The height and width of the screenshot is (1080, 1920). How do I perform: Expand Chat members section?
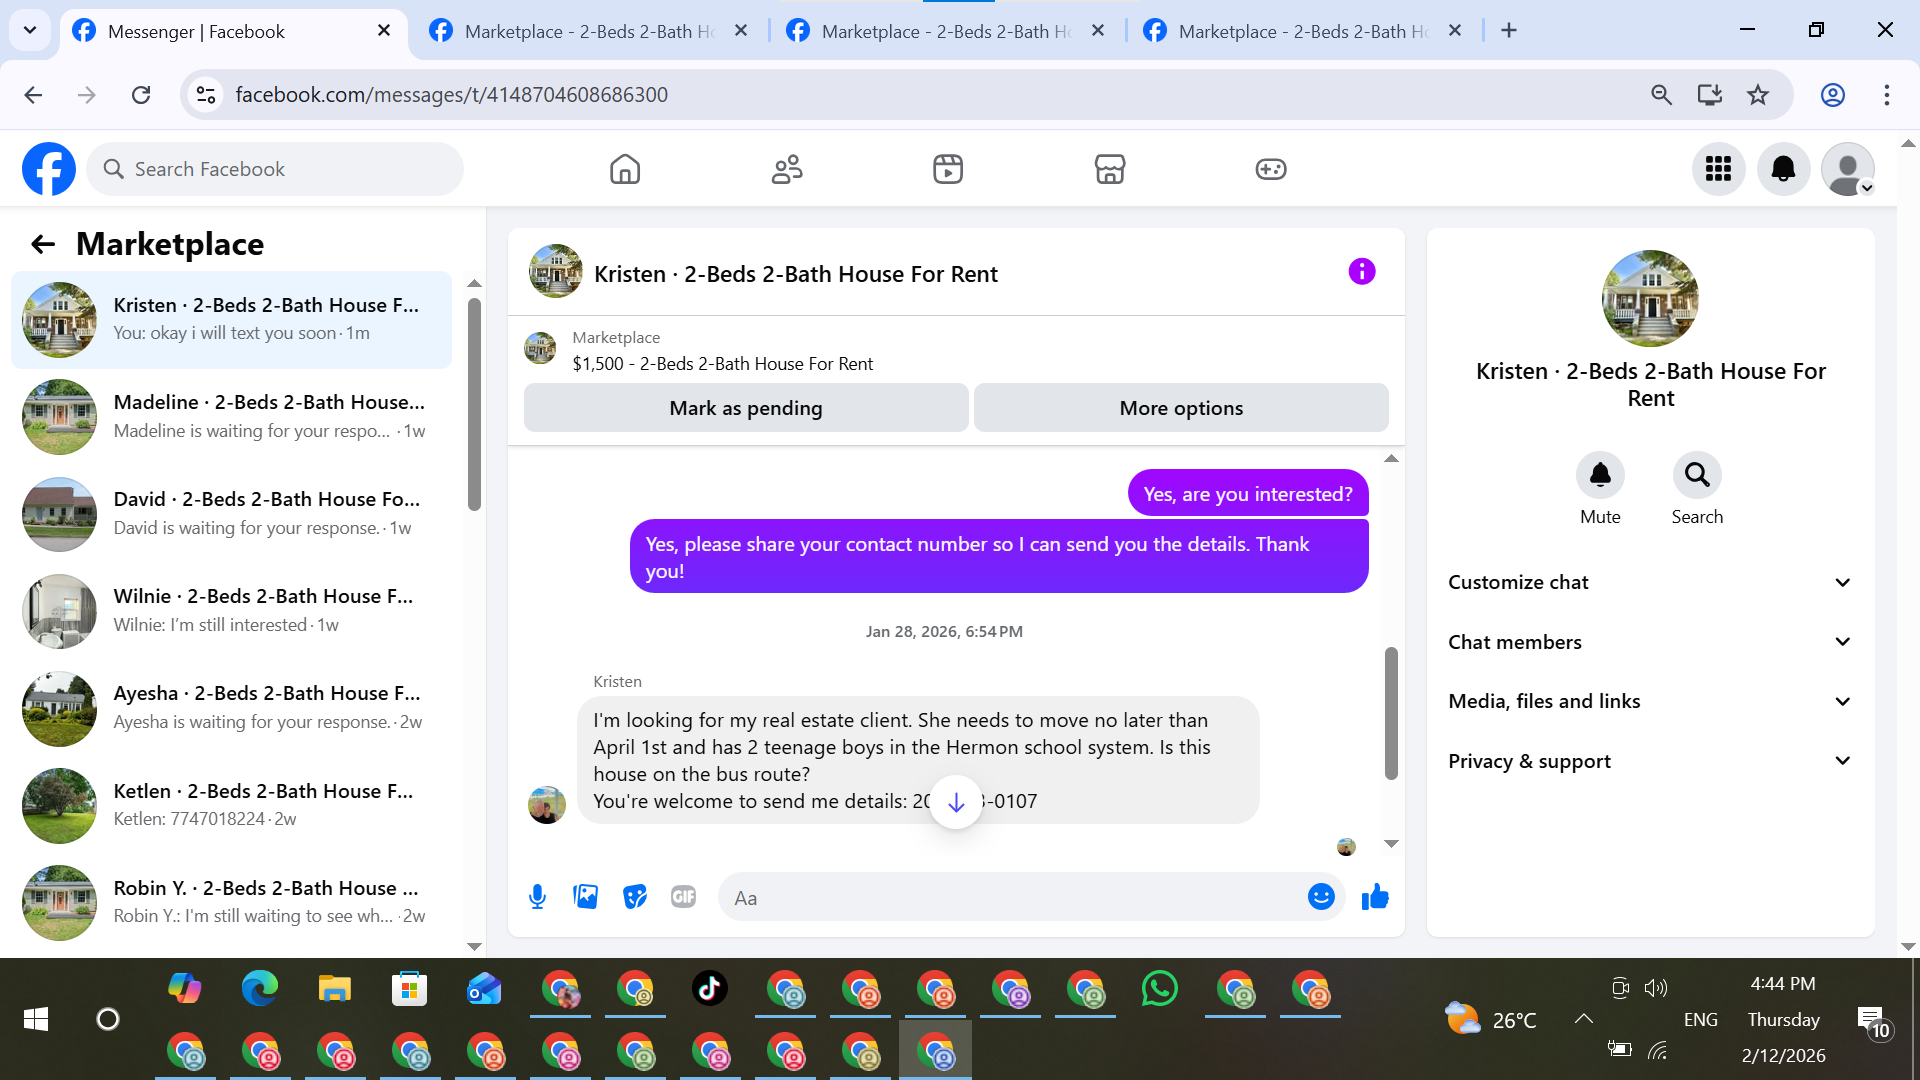pos(1650,642)
